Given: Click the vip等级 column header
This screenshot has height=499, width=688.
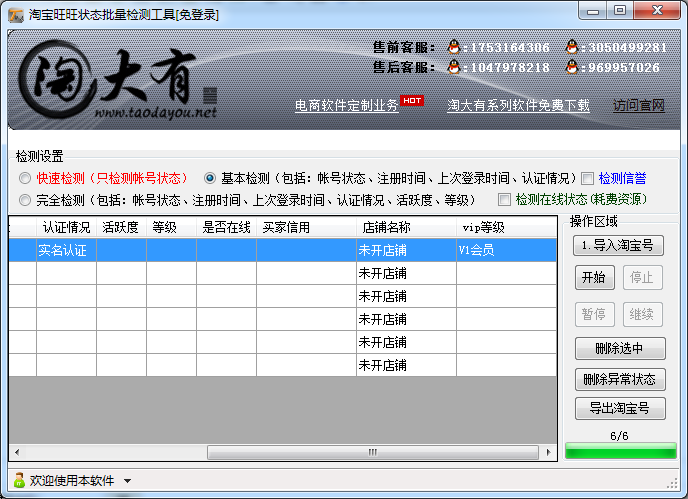Looking at the screenshot, I should 483,227.
